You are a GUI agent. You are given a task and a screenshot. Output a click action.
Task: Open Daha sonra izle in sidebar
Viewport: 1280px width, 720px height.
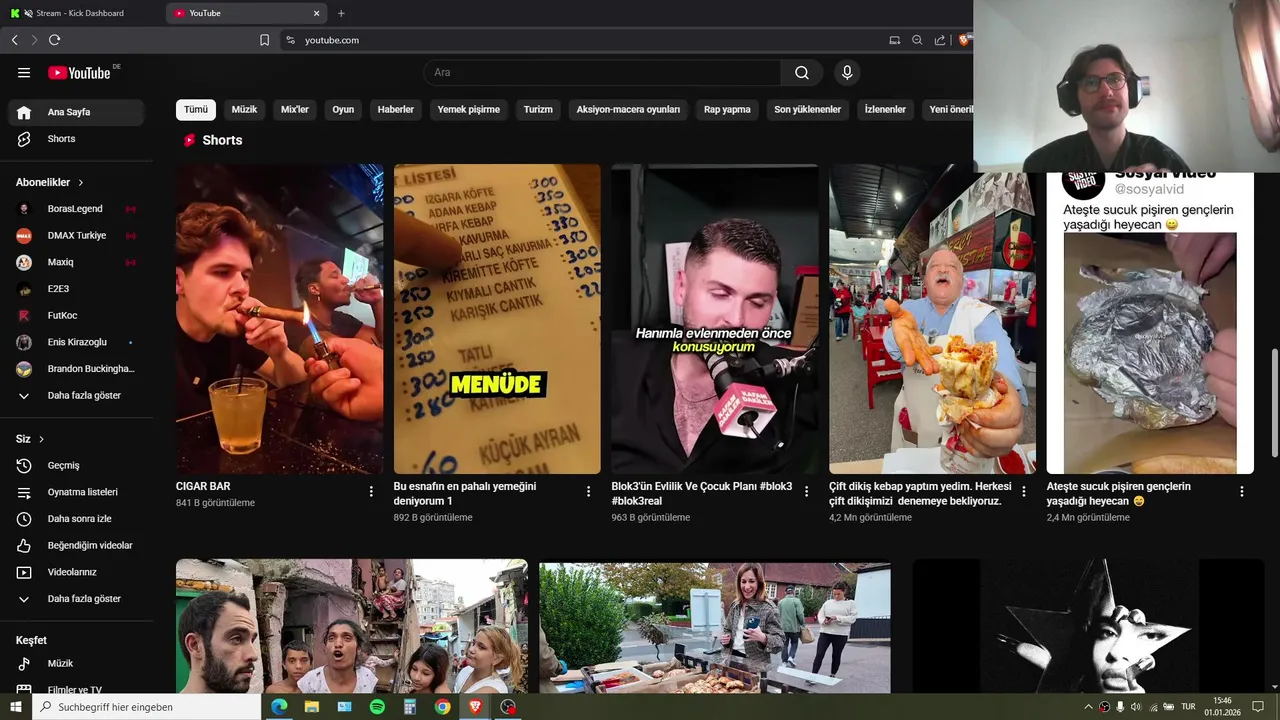[x=76, y=519]
